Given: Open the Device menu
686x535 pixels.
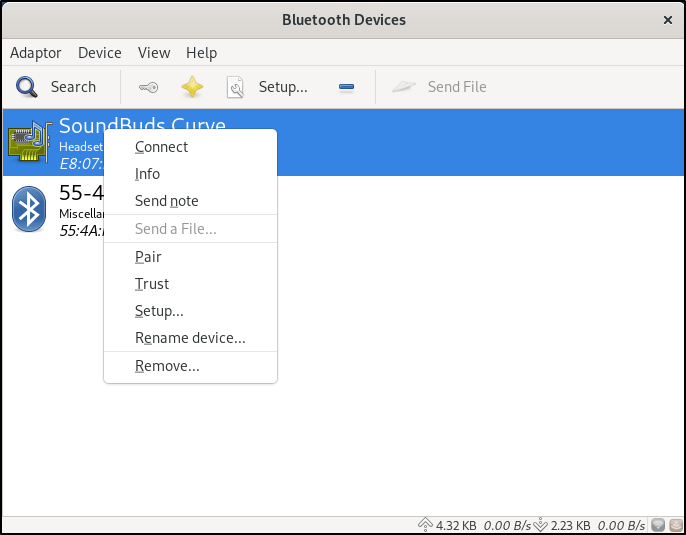Looking at the screenshot, I should click(x=99, y=53).
